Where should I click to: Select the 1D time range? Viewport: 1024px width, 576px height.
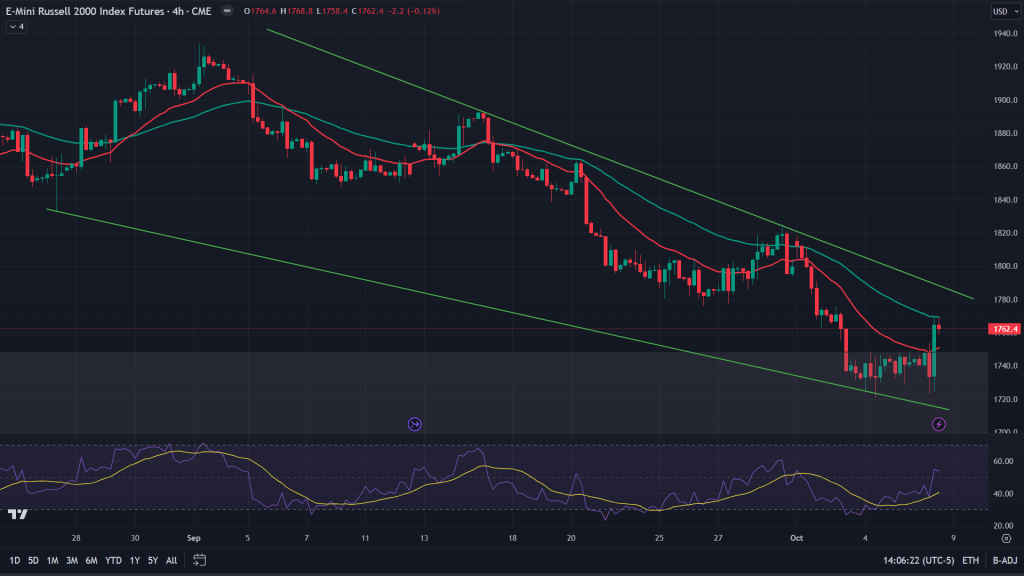point(15,560)
